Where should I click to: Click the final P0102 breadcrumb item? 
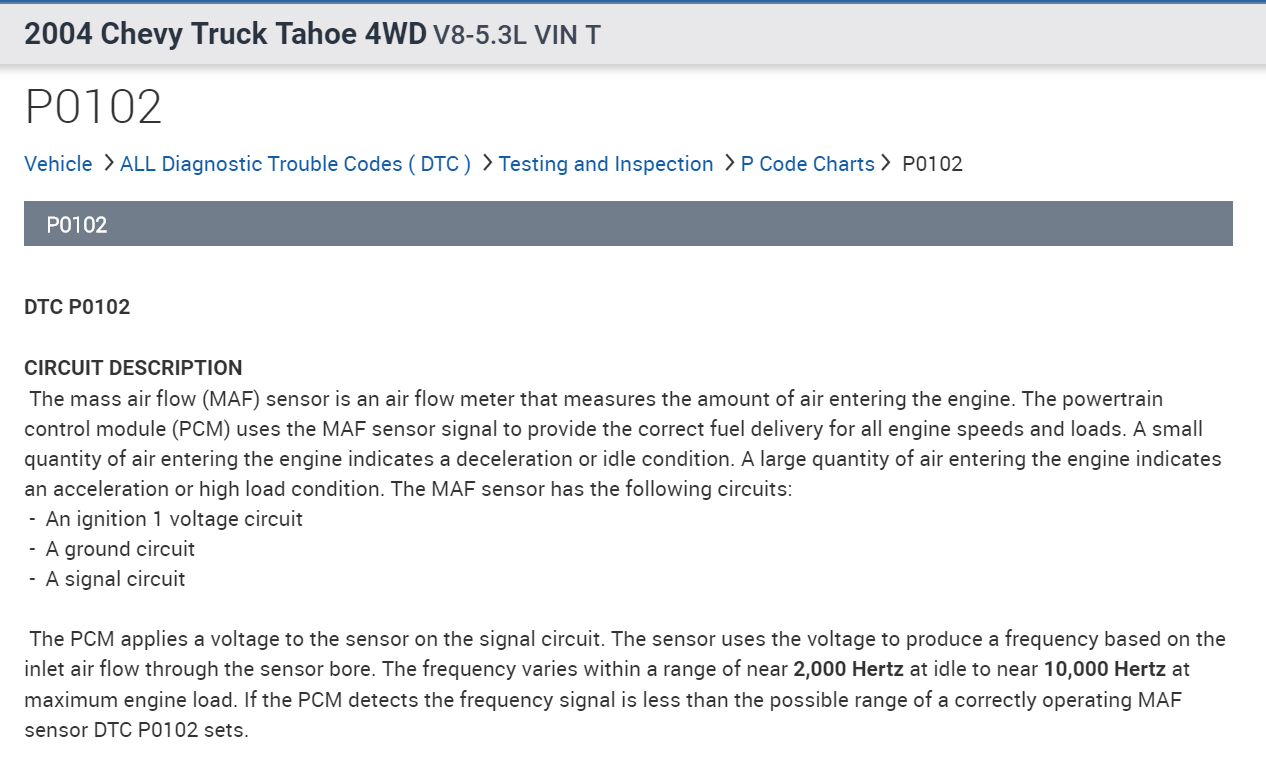932,164
